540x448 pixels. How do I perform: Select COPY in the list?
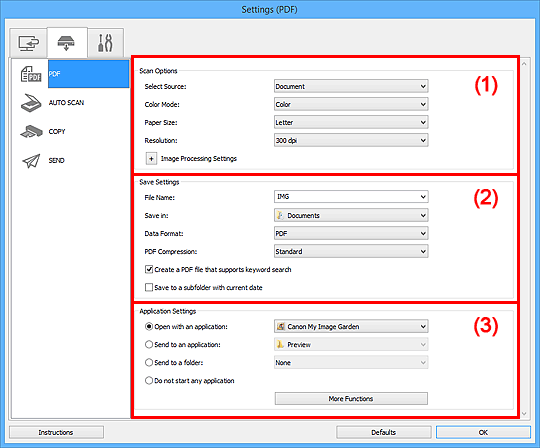pyautogui.click(x=57, y=132)
